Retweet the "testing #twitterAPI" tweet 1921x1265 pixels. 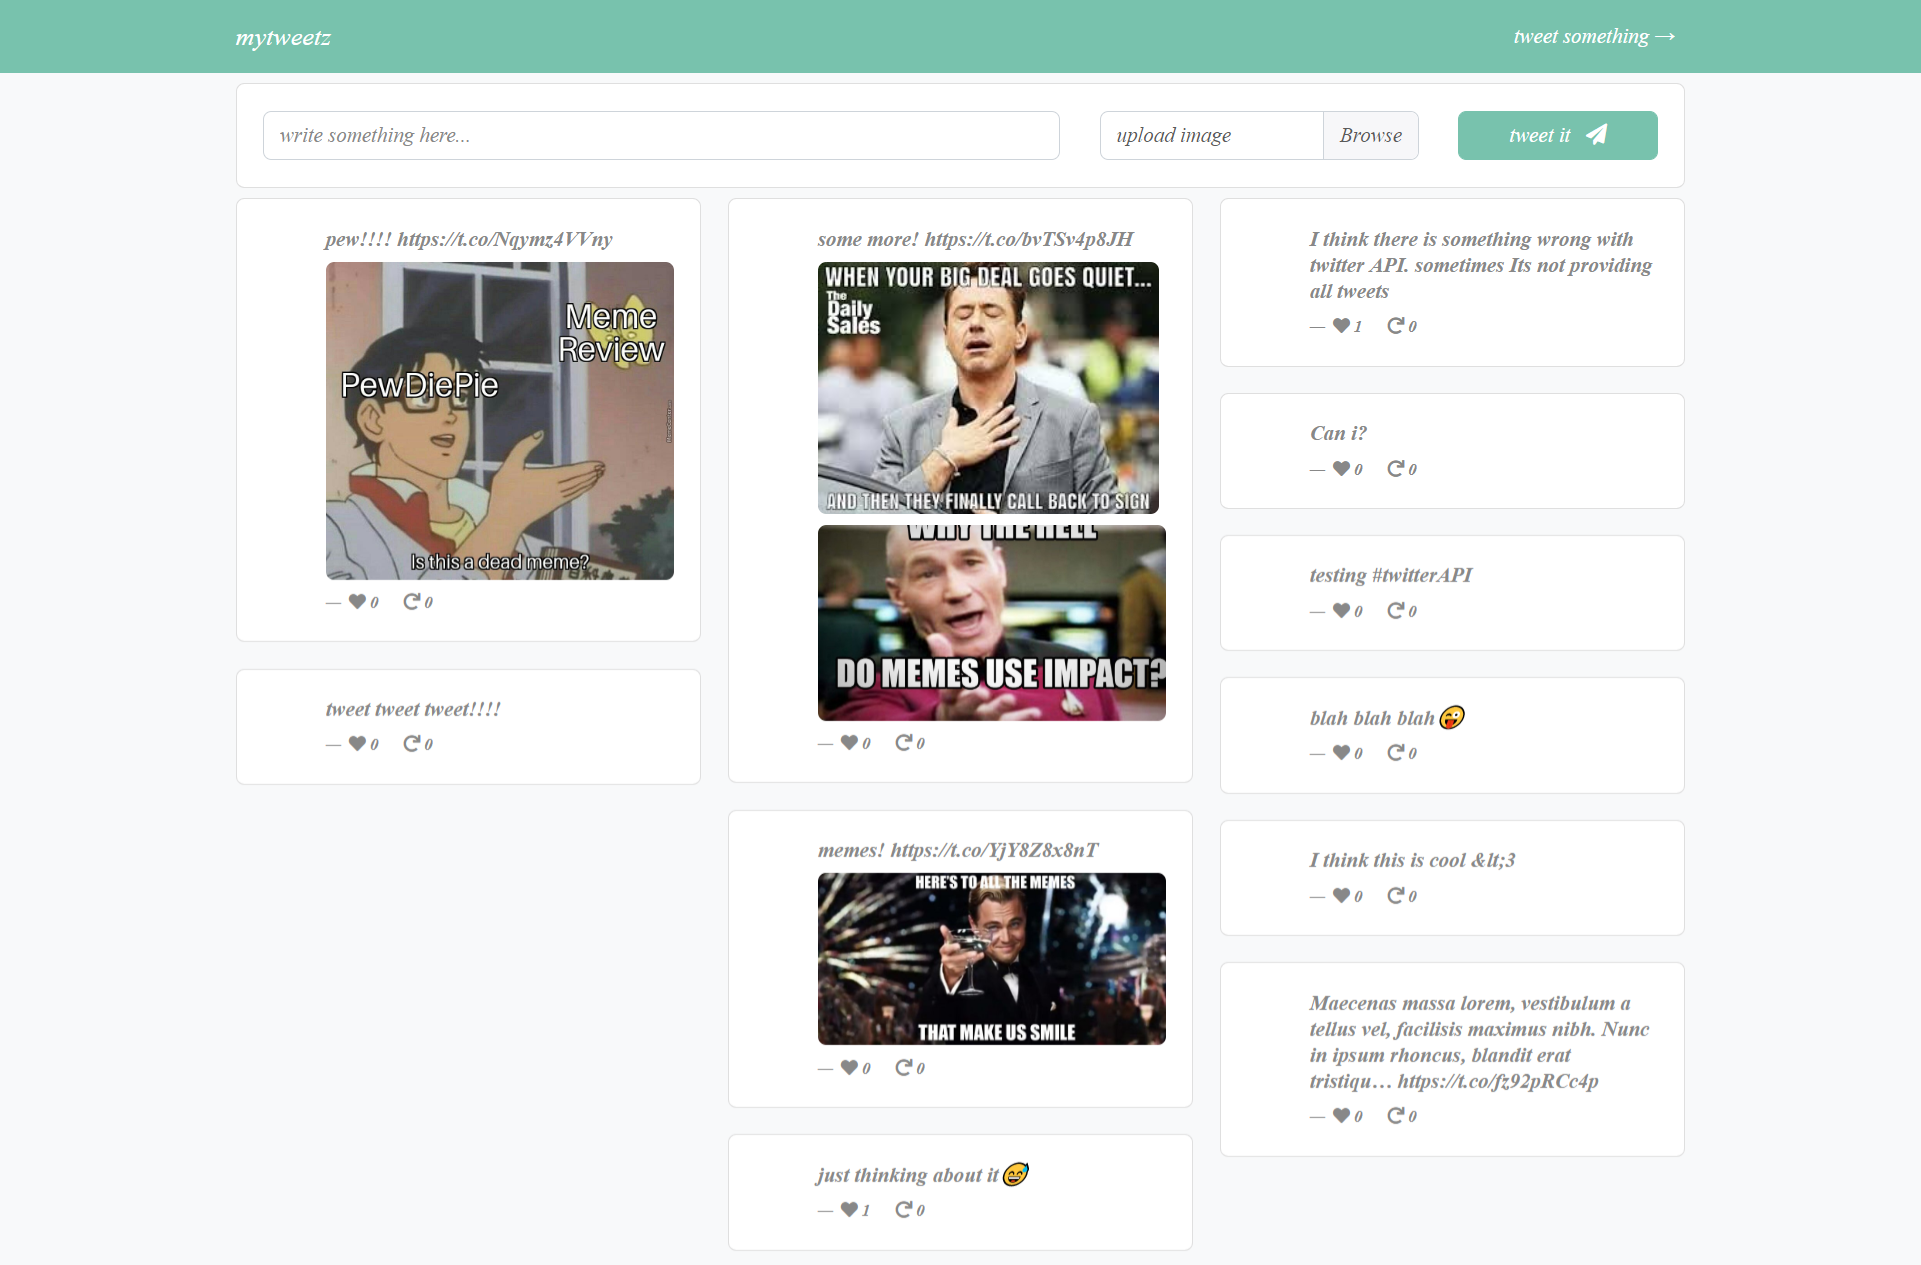(1395, 610)
